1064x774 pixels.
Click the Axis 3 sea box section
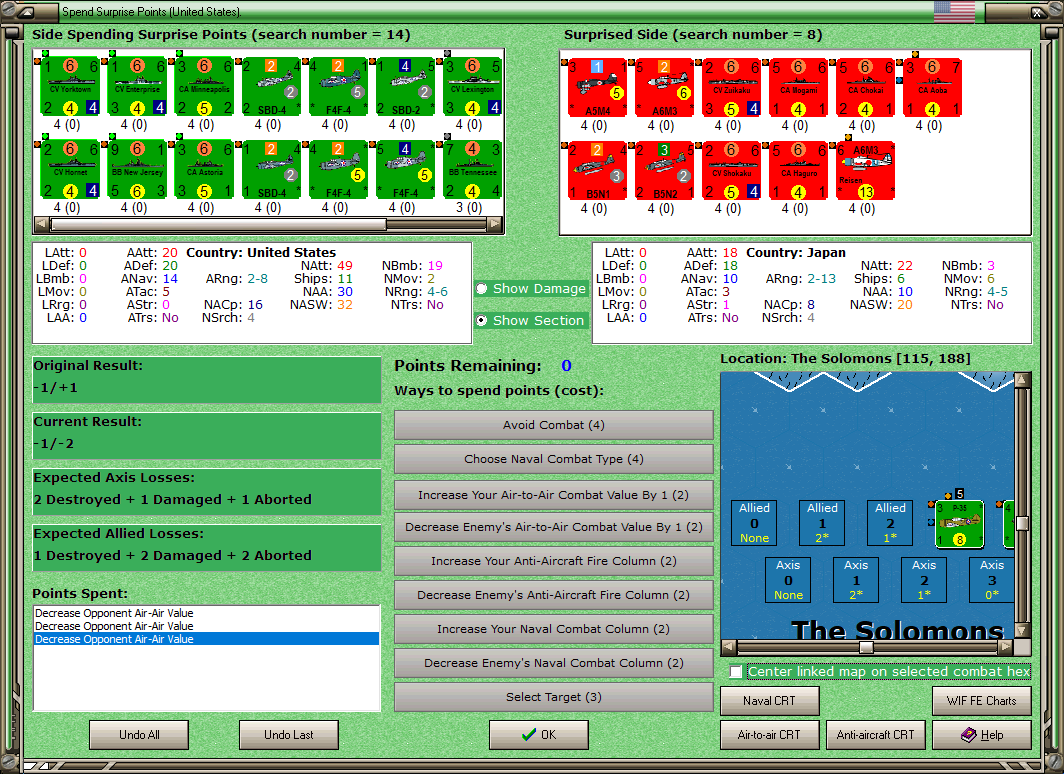[991, 580]
